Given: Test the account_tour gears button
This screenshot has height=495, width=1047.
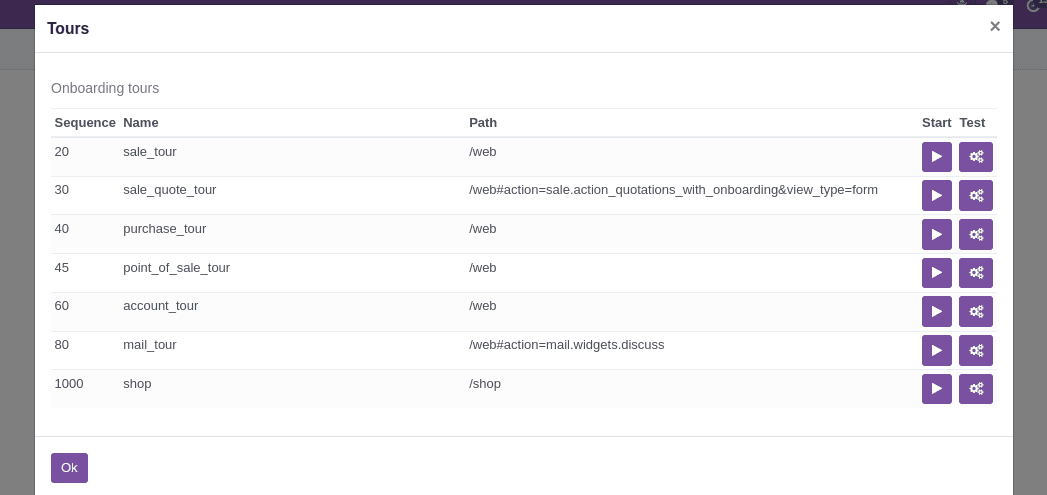Looking at the screenshot, I should point(976,311).
